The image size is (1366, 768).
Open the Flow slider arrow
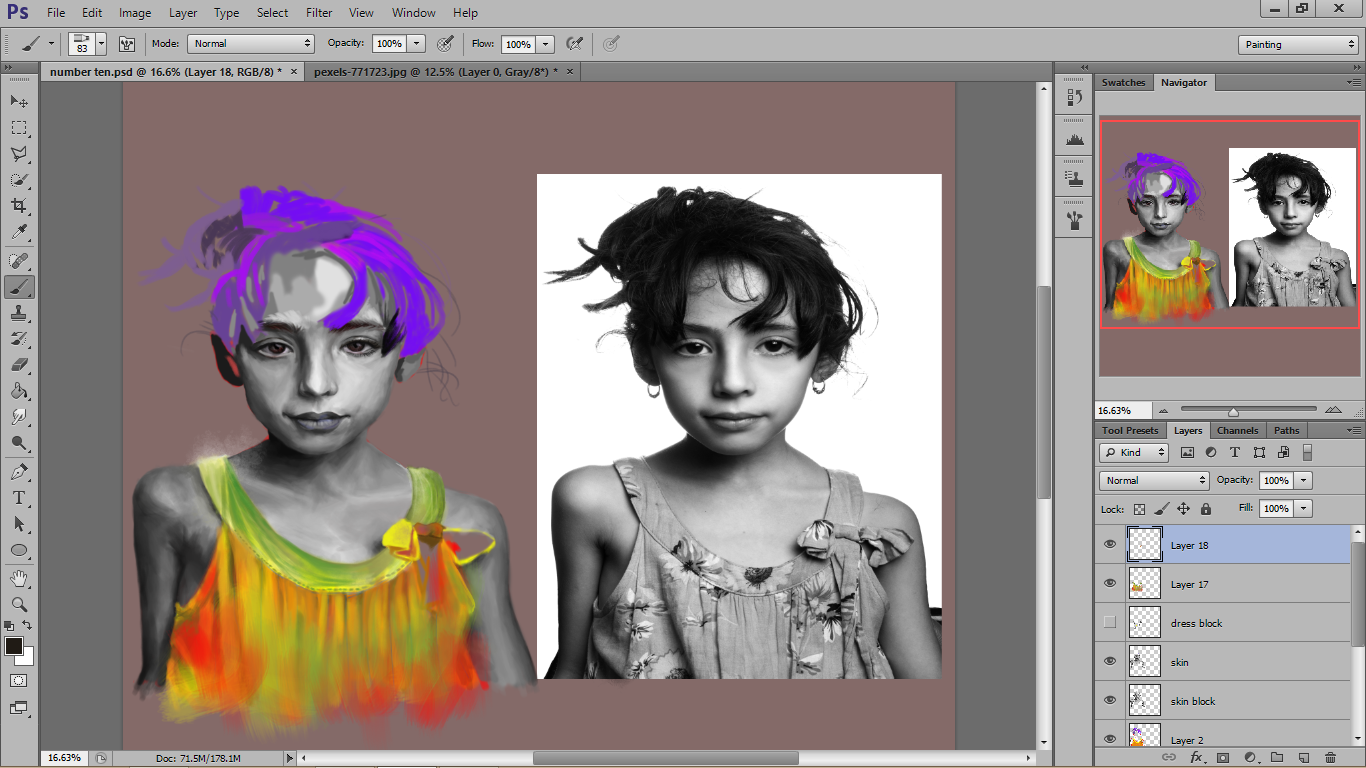coord(545,44)
